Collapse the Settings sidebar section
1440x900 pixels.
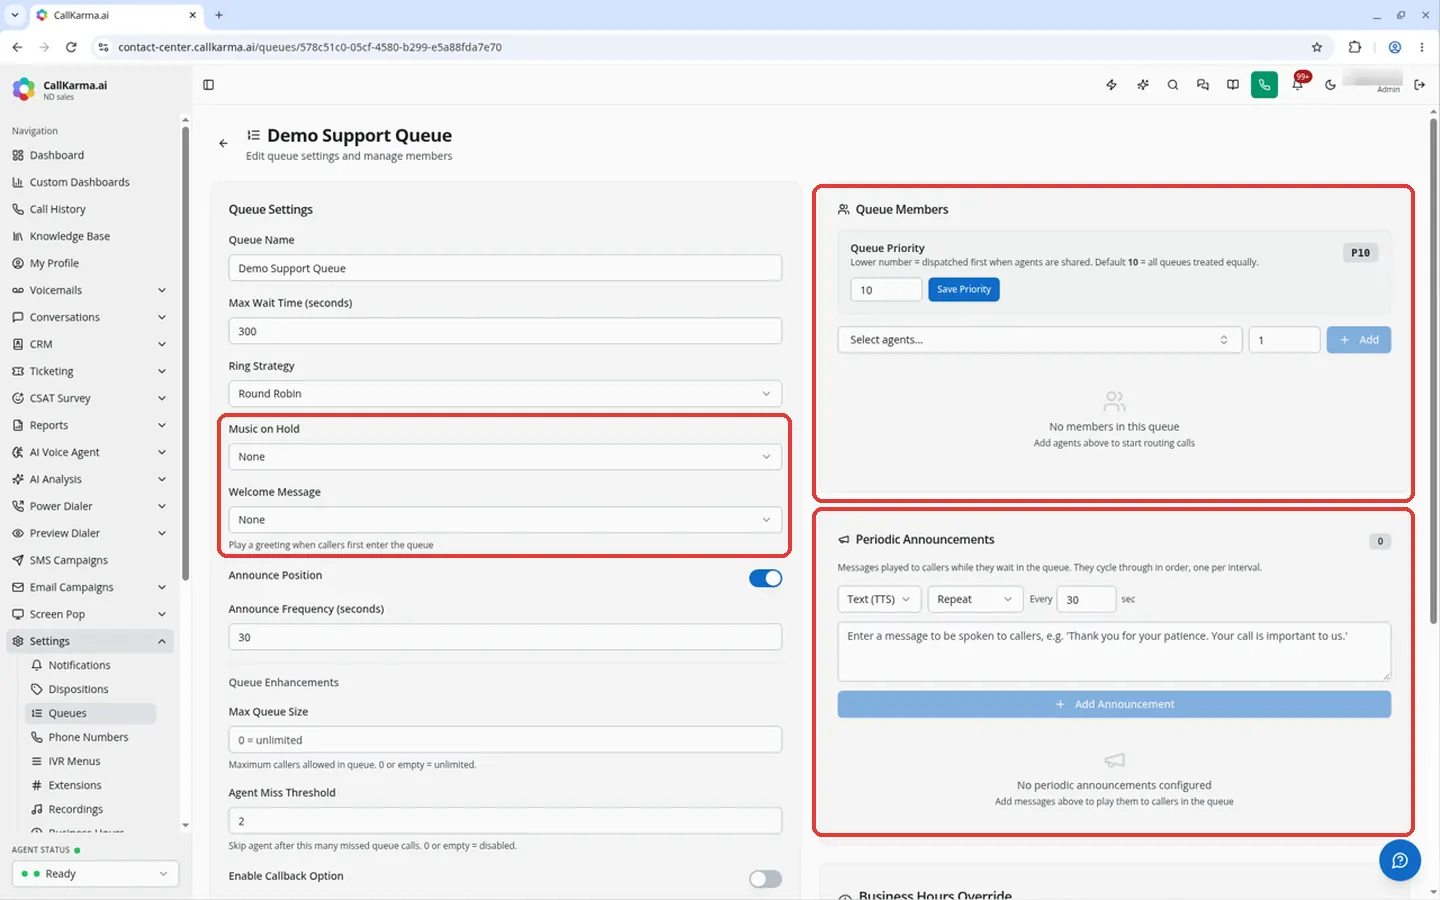pos(89,641)
